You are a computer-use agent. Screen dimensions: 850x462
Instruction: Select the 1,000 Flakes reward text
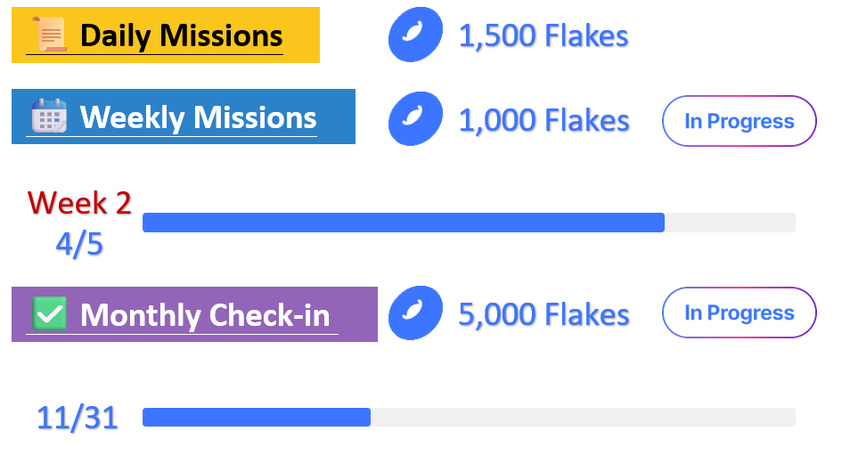(x=544, y=120)
